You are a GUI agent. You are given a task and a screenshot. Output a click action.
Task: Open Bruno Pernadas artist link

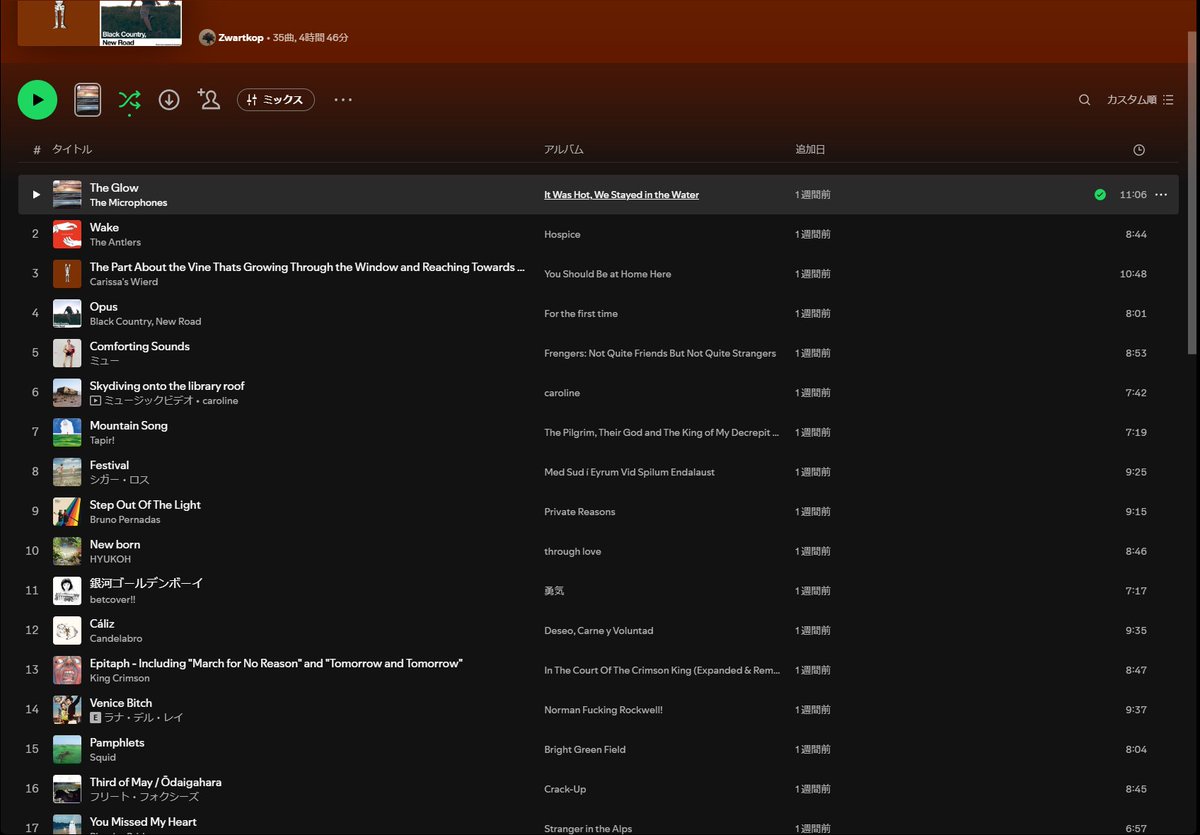[x=125, y=520]
